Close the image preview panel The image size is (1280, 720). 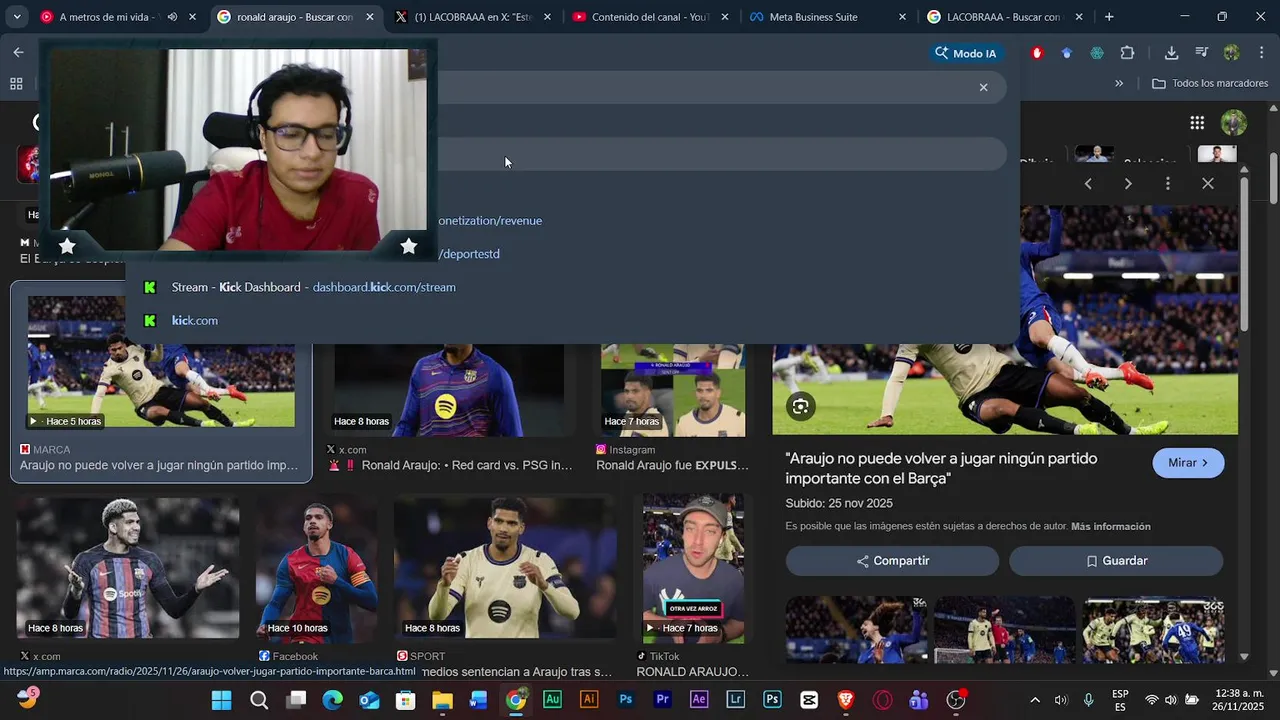pos(1208,184)
